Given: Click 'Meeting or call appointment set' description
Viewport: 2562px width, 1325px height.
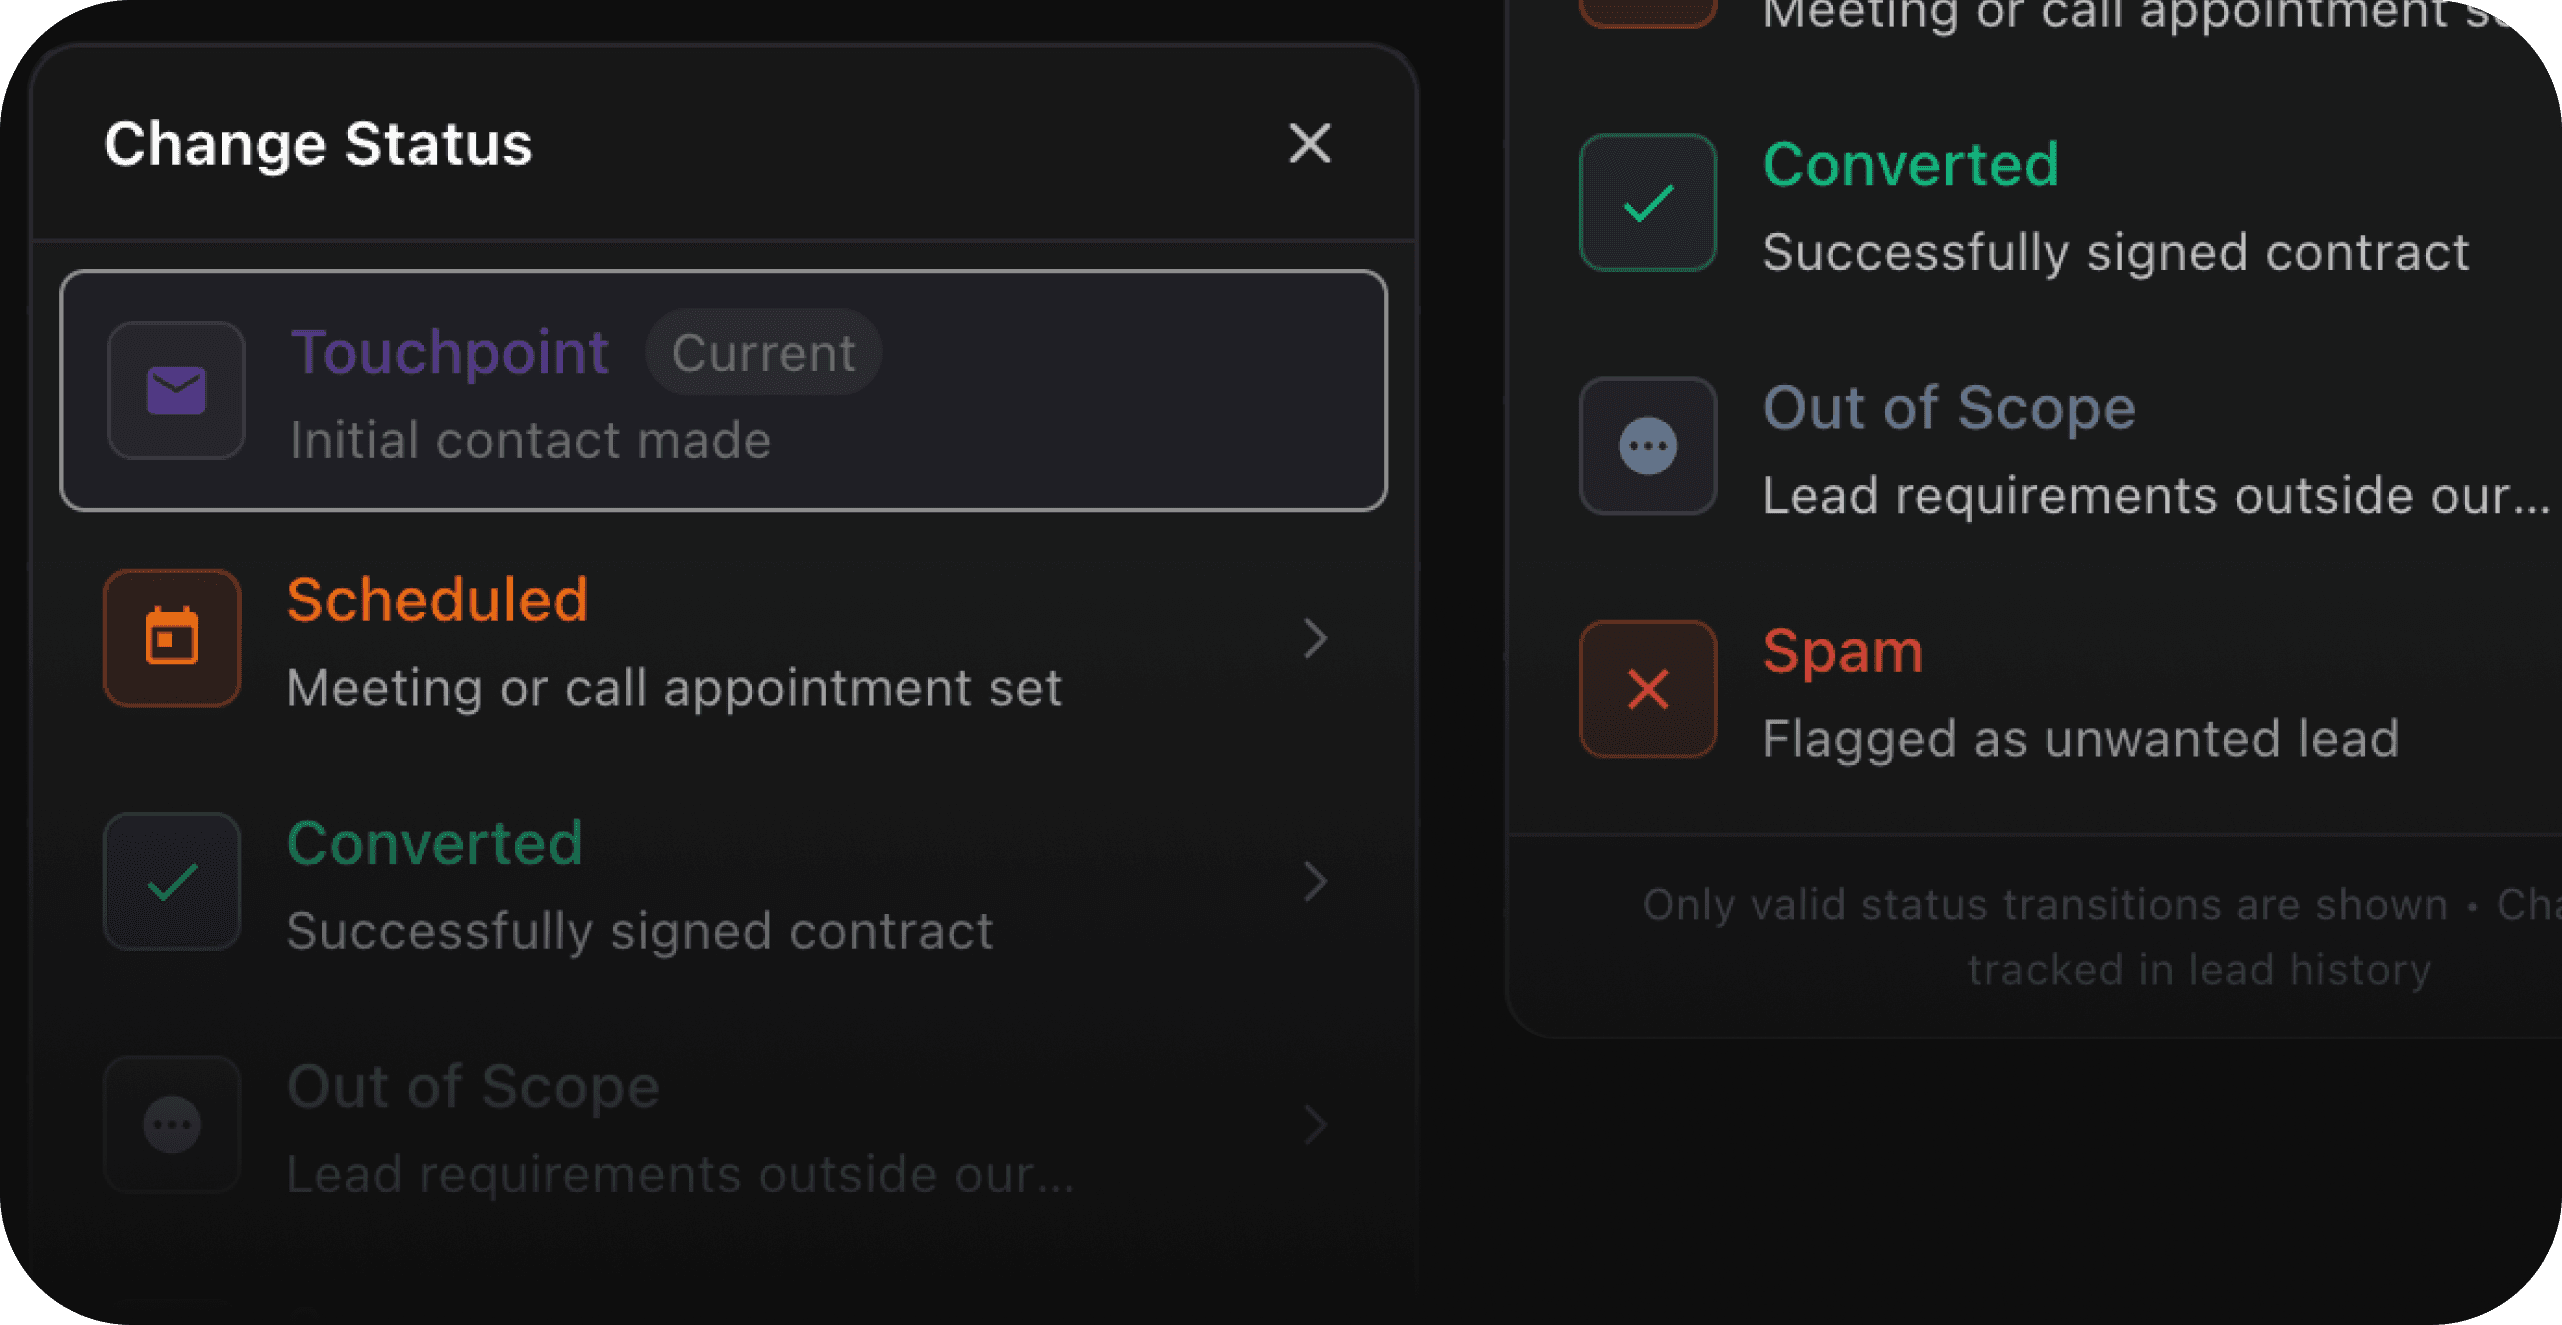Looking at the screenshot, I should click(673, 688).
